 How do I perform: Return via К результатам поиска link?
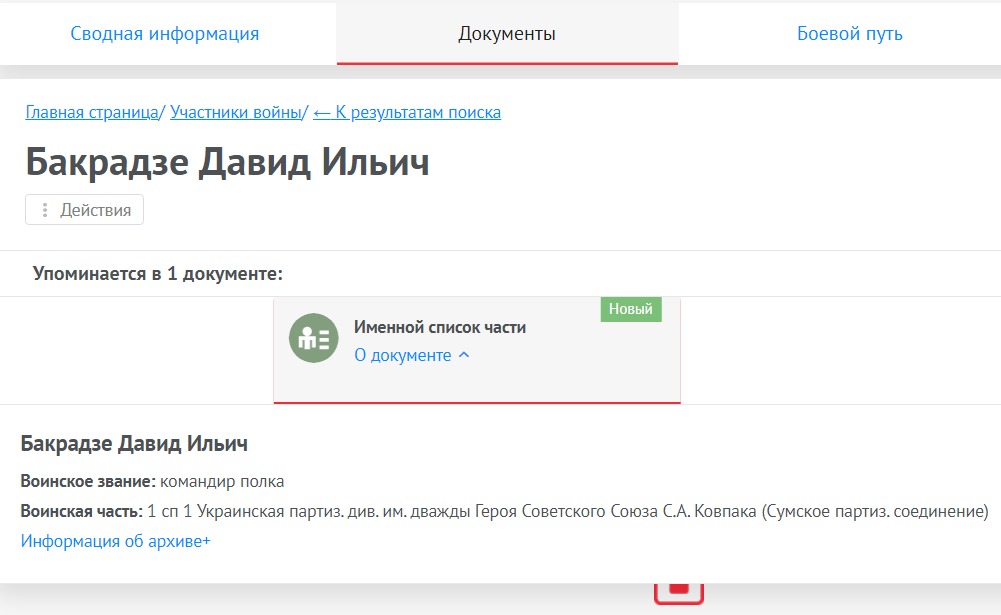tap(406, 112)
